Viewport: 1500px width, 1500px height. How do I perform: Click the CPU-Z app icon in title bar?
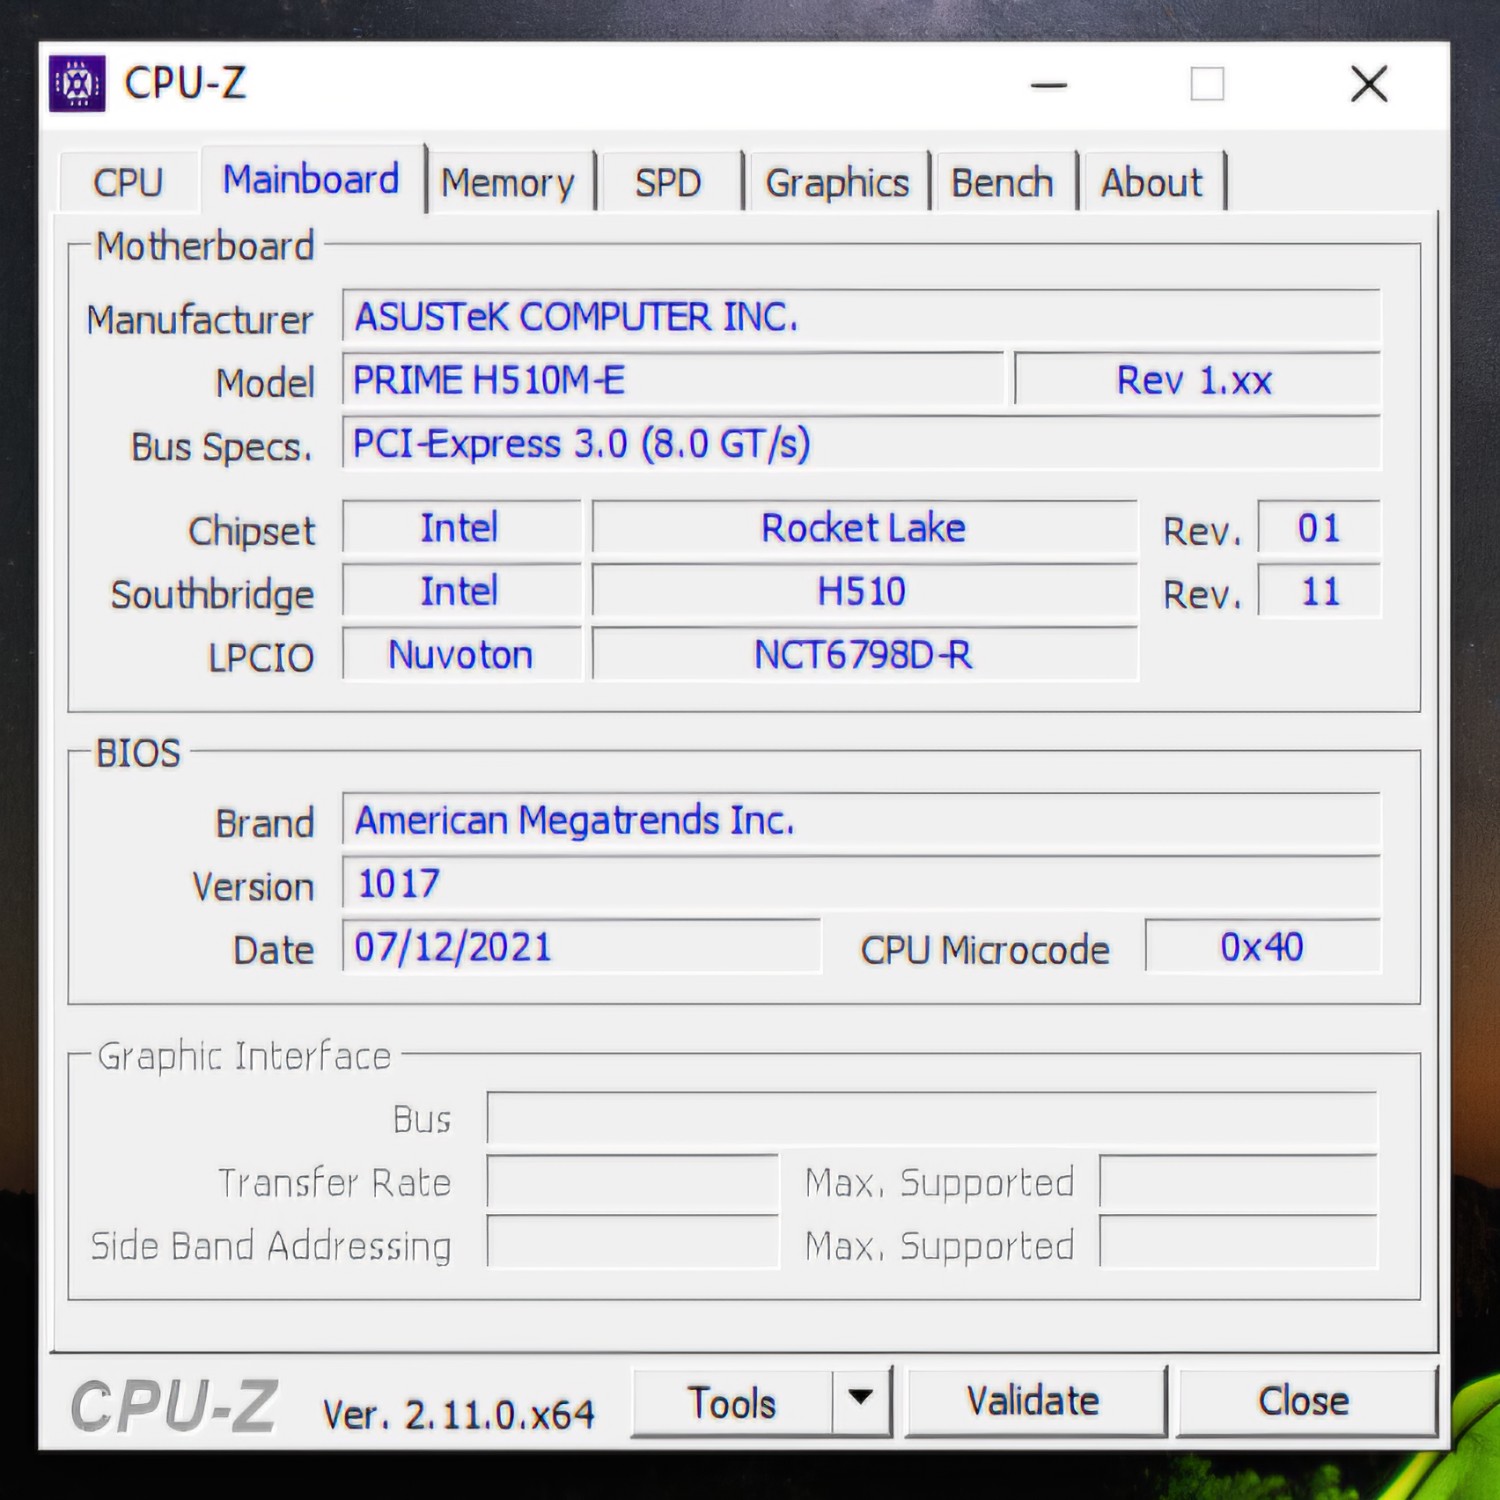pos(77,84)
